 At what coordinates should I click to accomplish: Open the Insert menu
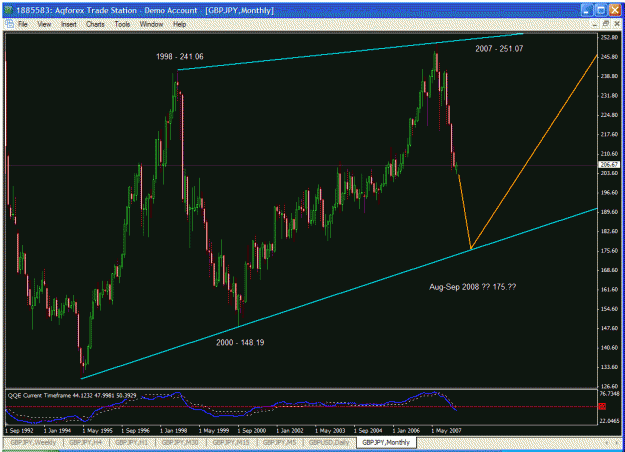(x=69, y=24)
